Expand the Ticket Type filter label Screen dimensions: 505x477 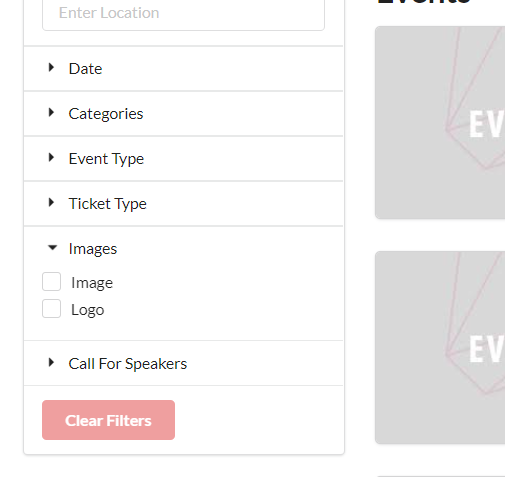pyautogui.click(x=107, y=204)
